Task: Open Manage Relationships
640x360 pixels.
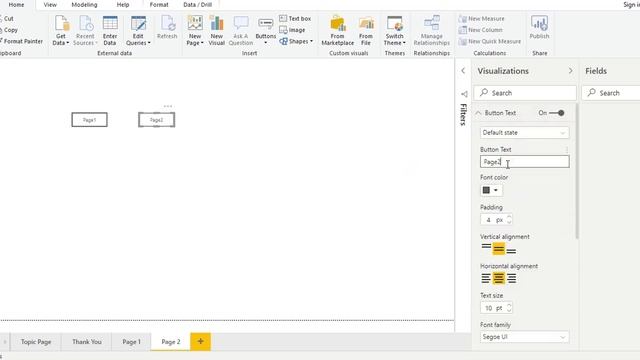Action: (x=431, y=31)
